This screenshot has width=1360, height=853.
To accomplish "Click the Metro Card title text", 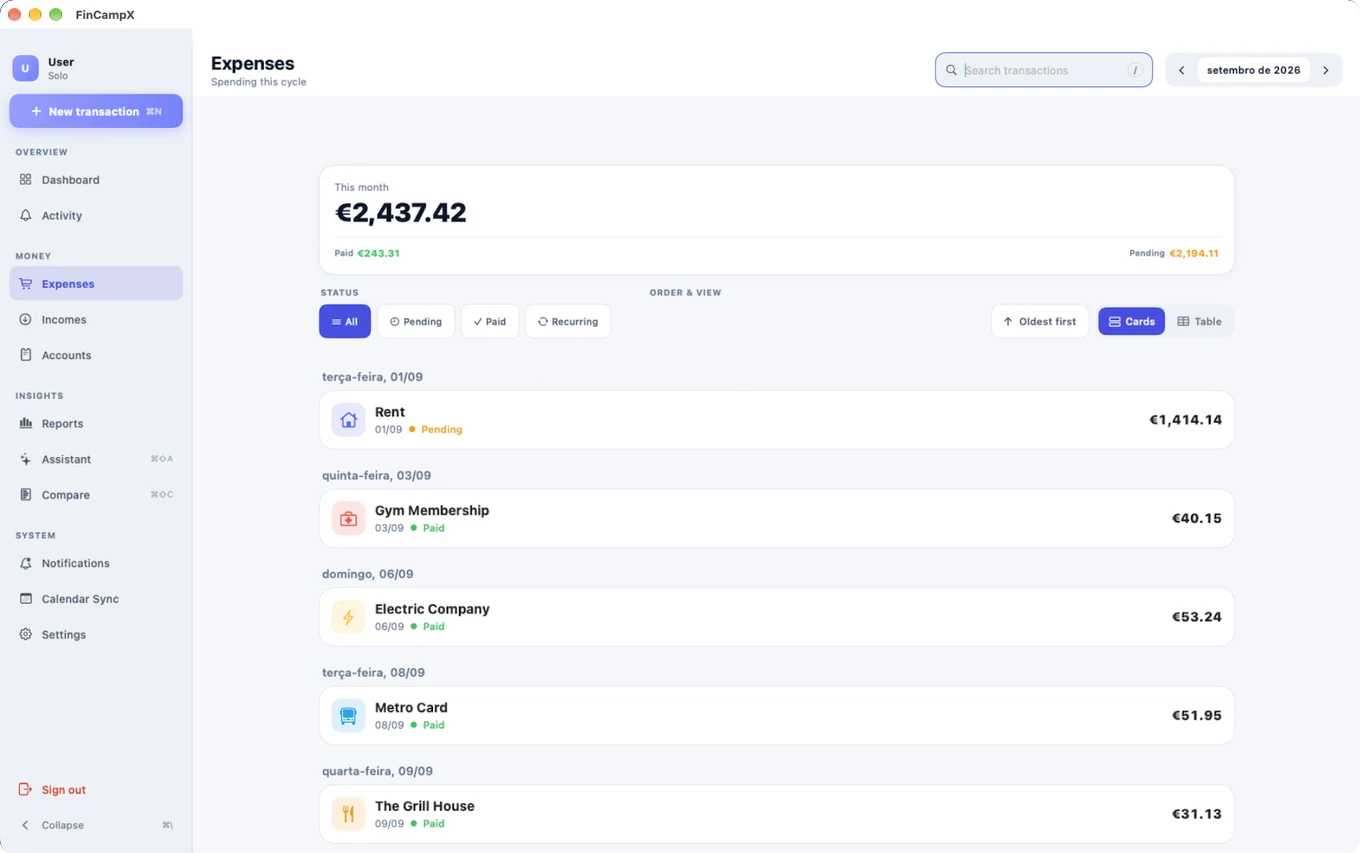I will tap(411, 707).
